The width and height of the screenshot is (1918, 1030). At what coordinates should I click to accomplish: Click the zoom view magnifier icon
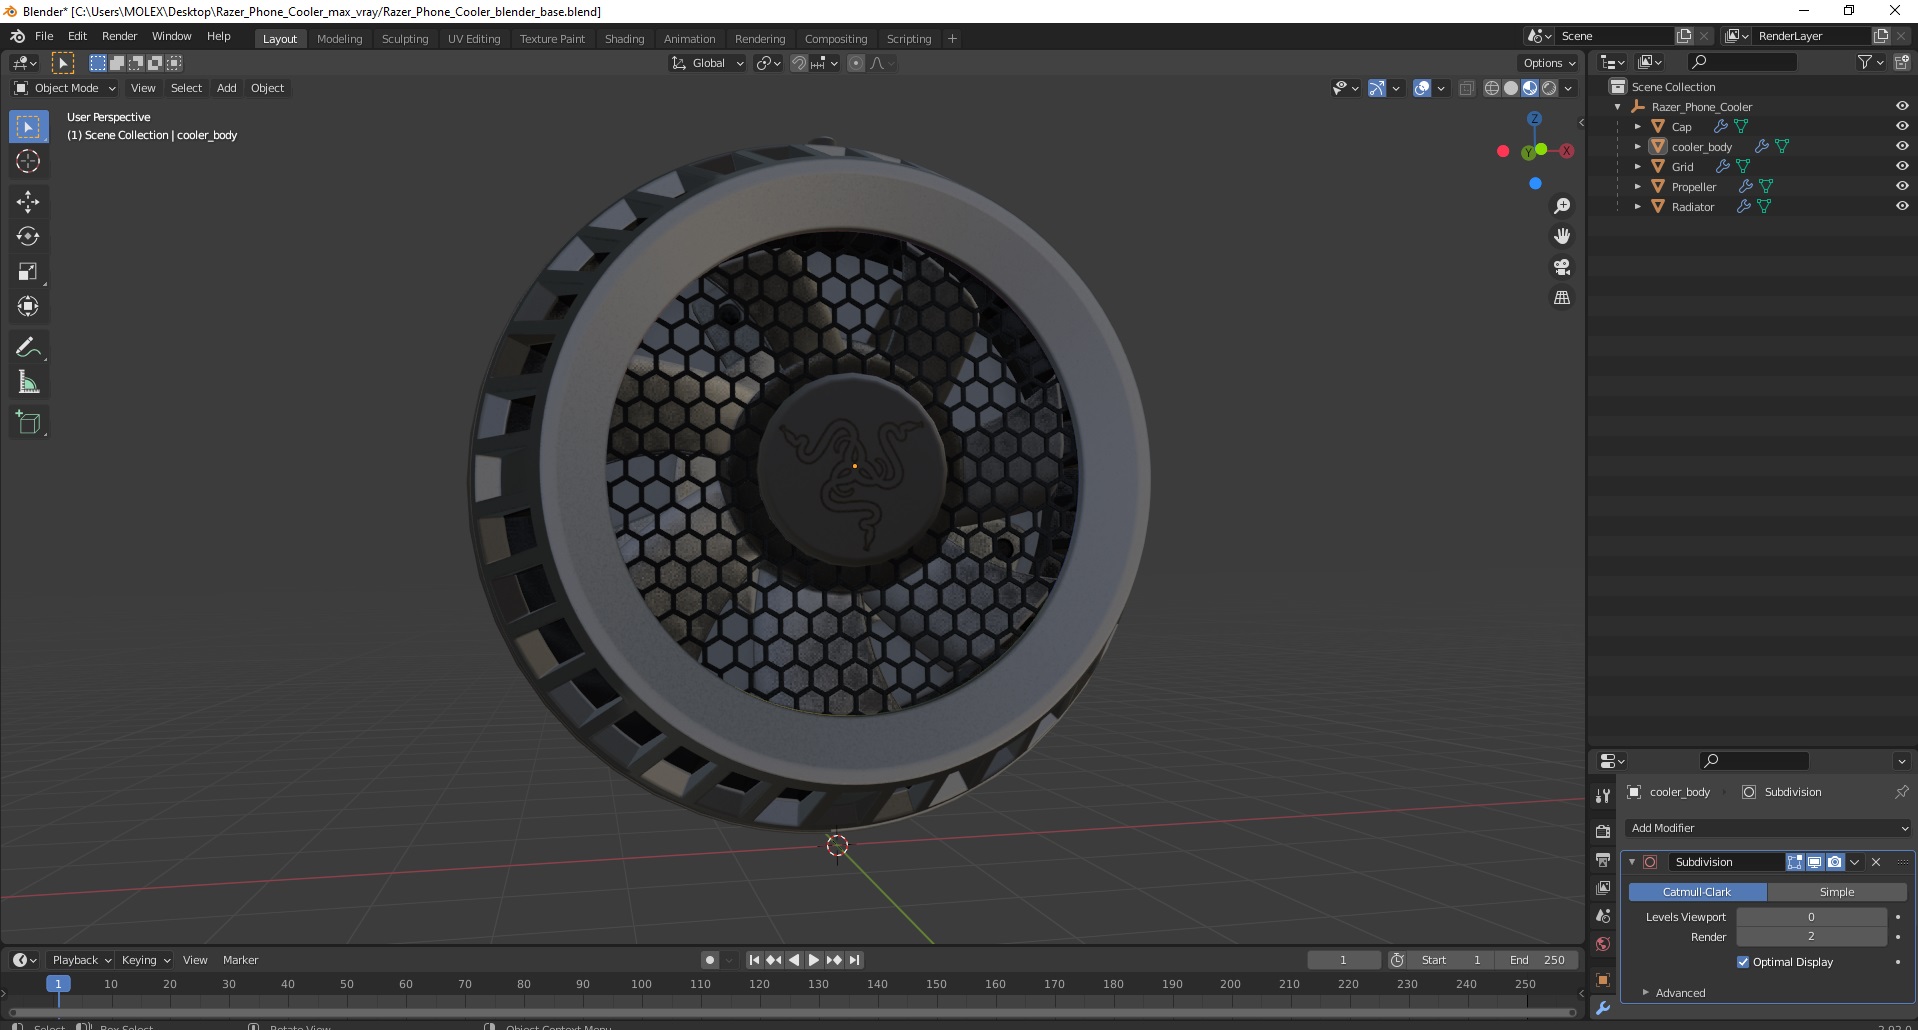pos(1562,206)
